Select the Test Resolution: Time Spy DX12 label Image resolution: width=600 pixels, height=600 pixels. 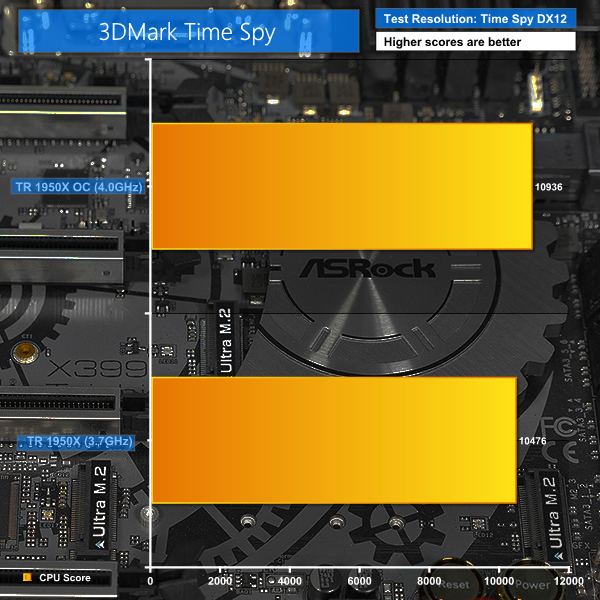475,19
